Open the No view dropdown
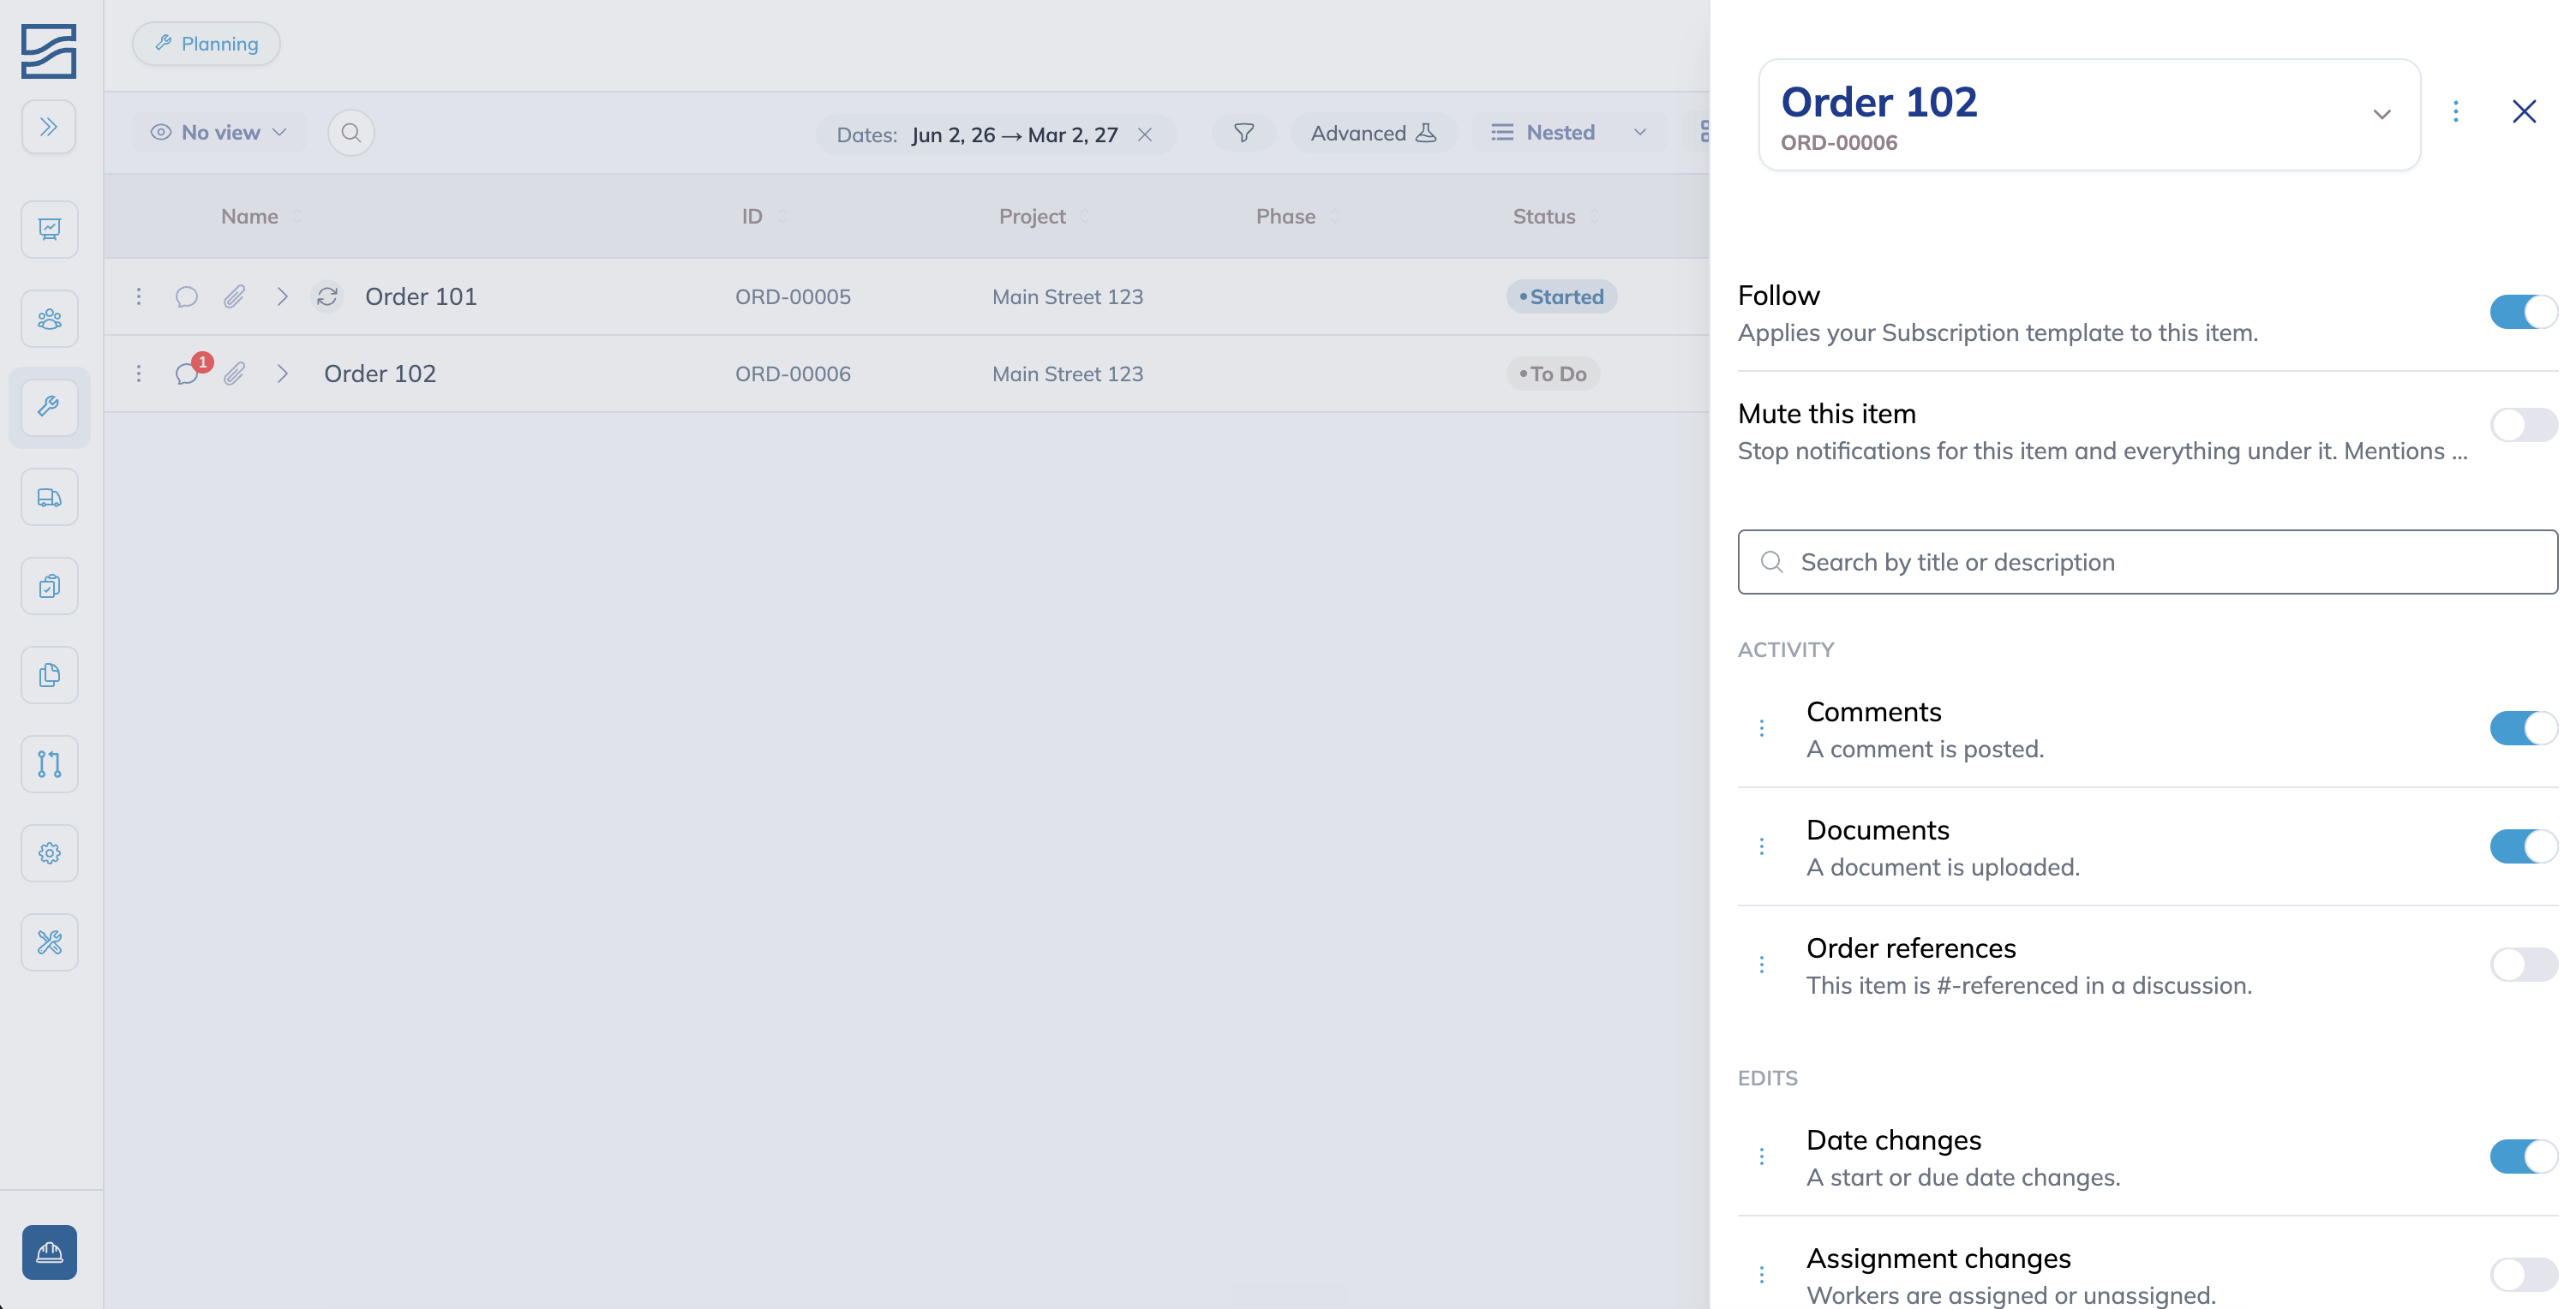This screenshot has height=1309, width=2576. [219, 133]
